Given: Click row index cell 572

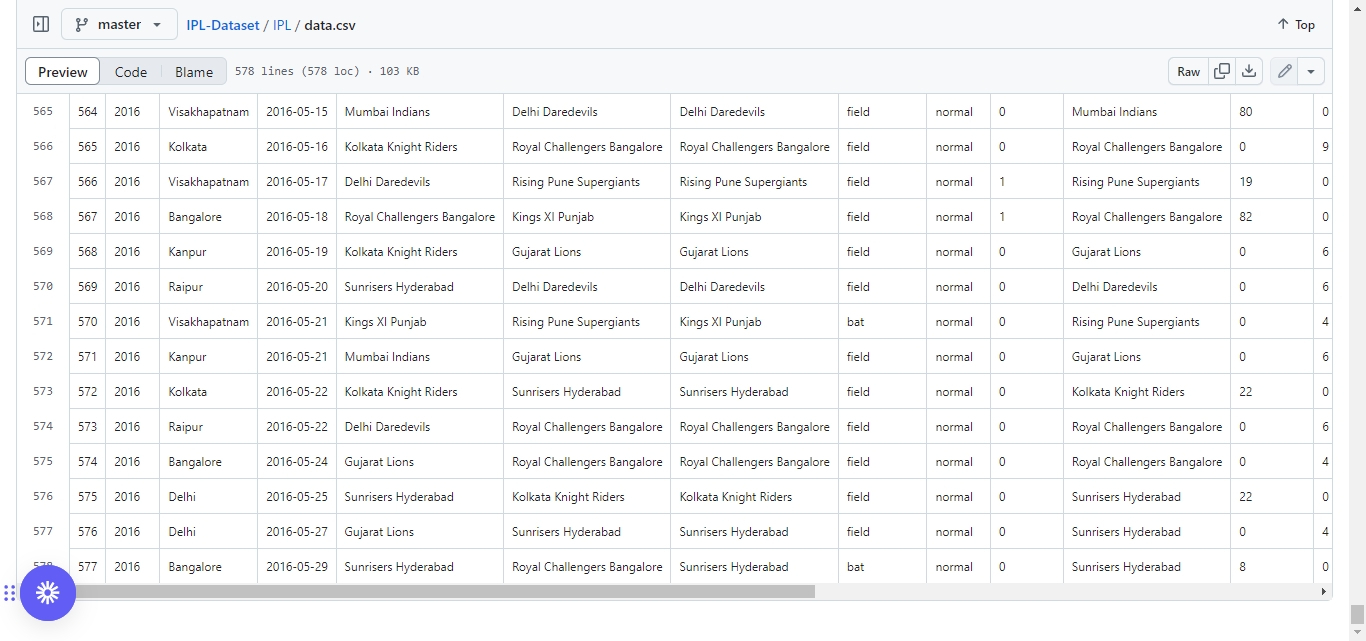Looking at the screenshot, I should [x=88, y=392].
